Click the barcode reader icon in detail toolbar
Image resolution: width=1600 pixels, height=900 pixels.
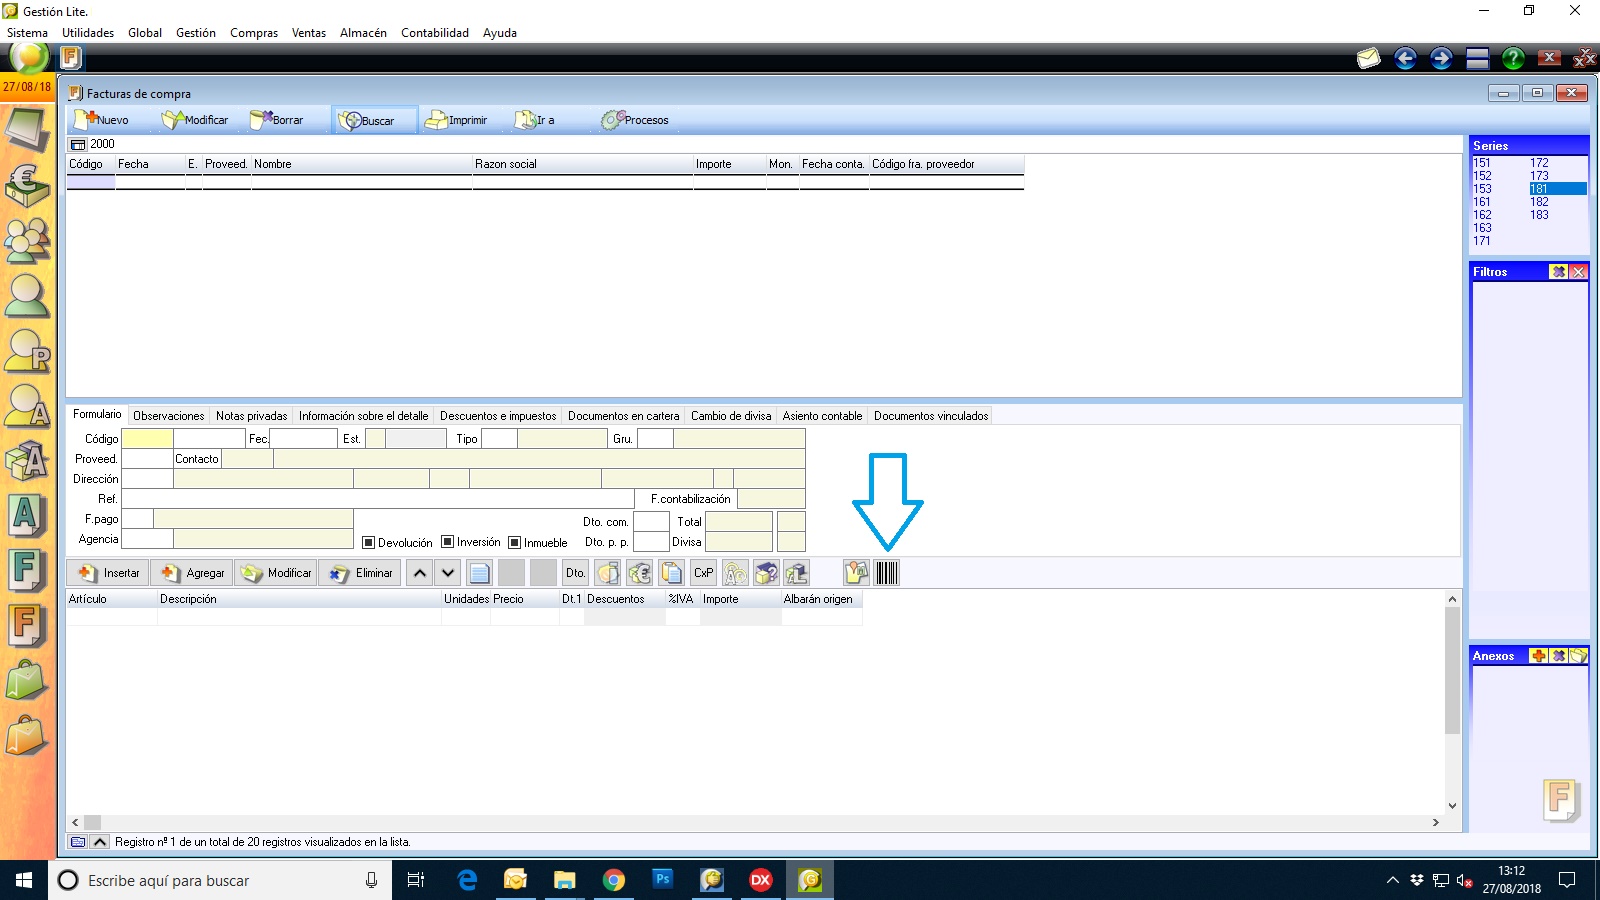(x=887, y=573)
